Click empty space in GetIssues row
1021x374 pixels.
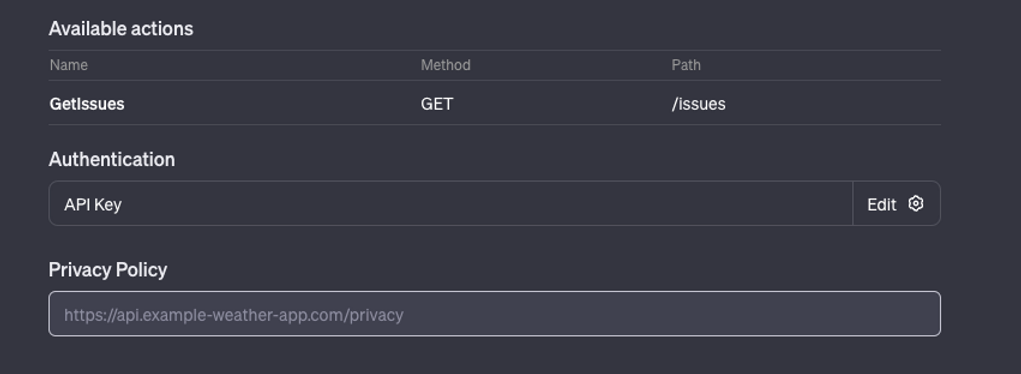coord(273,104)
